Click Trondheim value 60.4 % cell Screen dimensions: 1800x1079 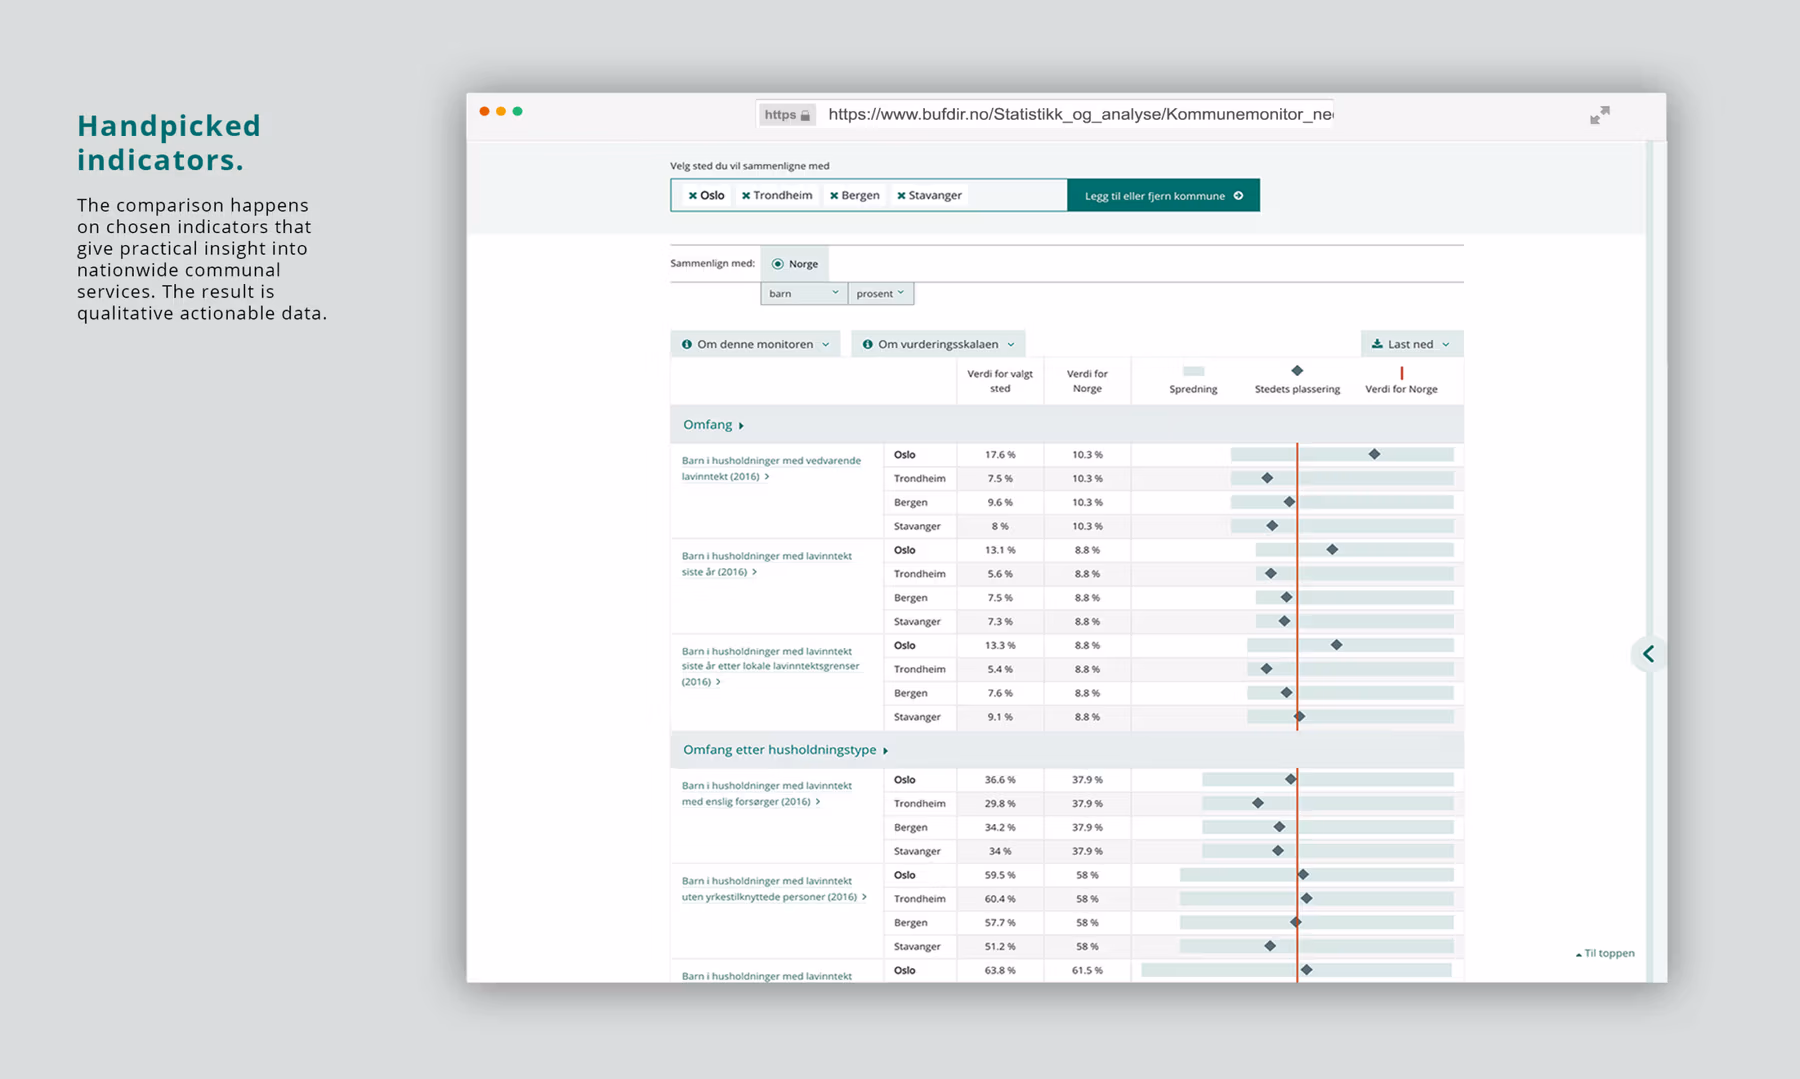click(1000, 899)
